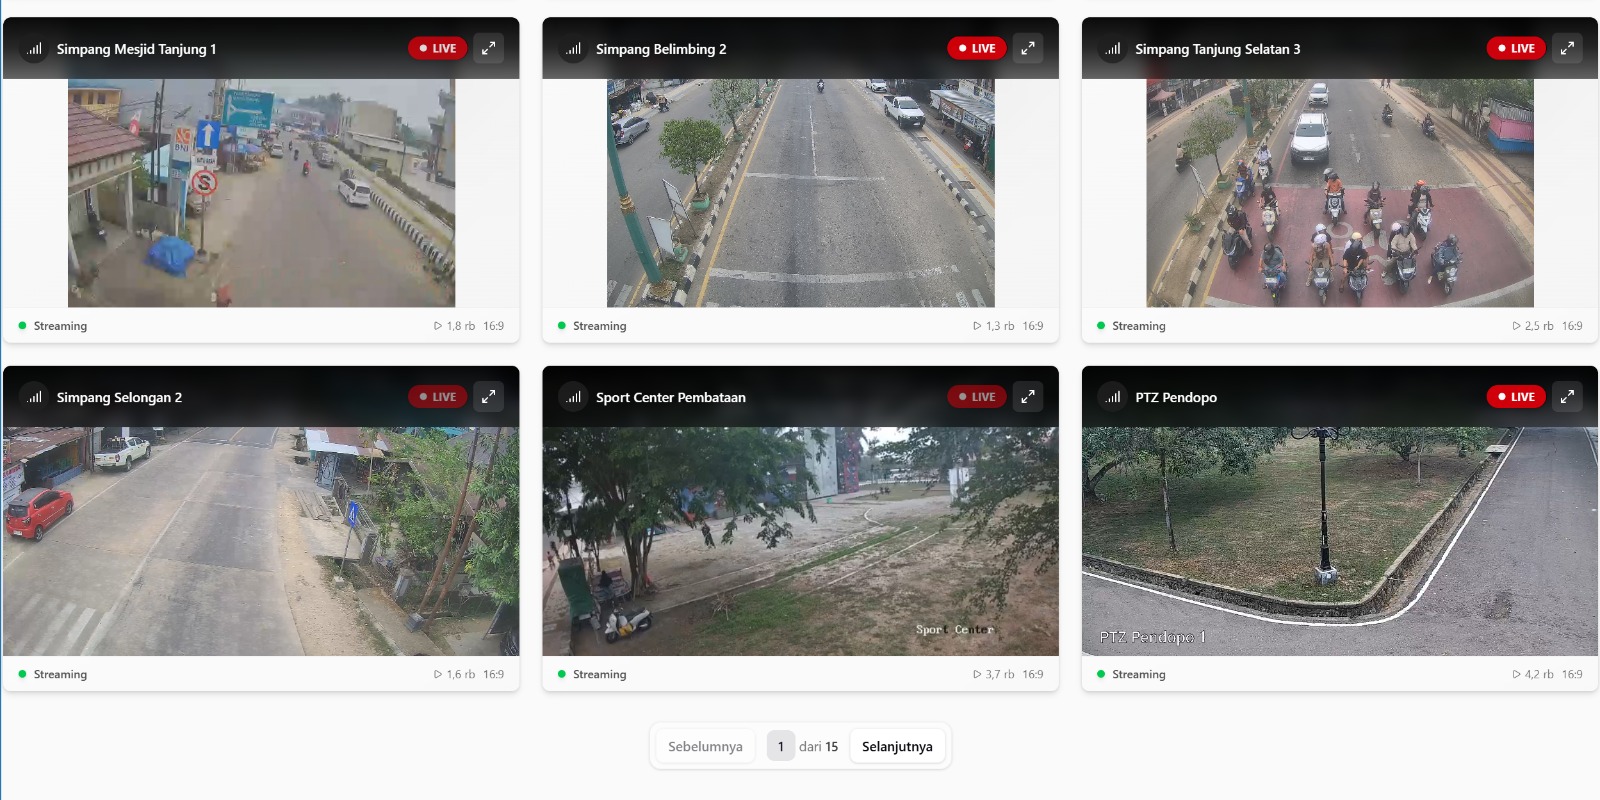Click title Simpang Belimbing 2
The image size is (1600, 800).
point(661,49)
